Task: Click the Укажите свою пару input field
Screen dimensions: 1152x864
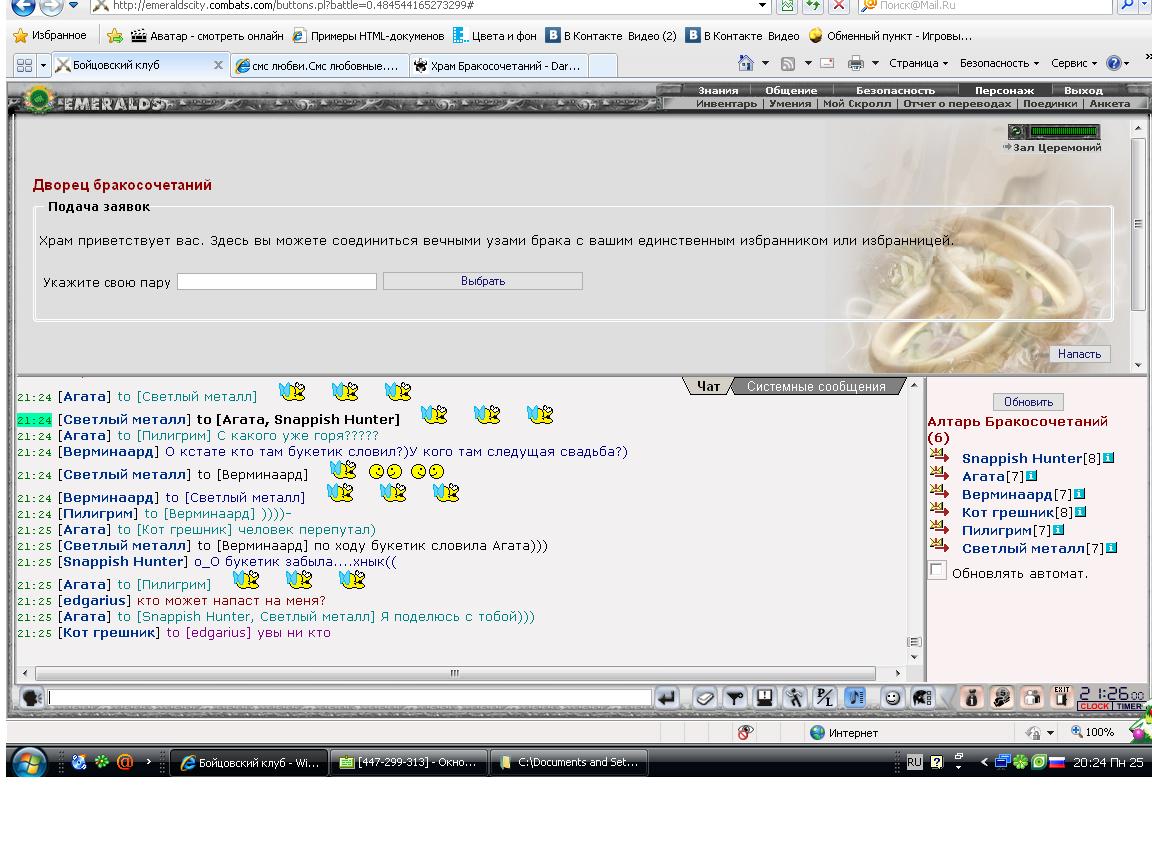Action: 277,281
